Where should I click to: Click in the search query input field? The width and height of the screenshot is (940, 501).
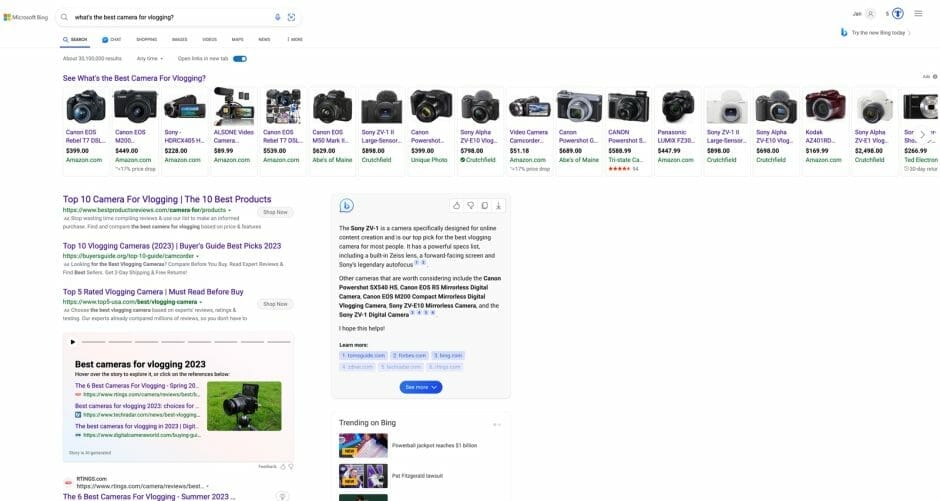[x=170, y=17]
